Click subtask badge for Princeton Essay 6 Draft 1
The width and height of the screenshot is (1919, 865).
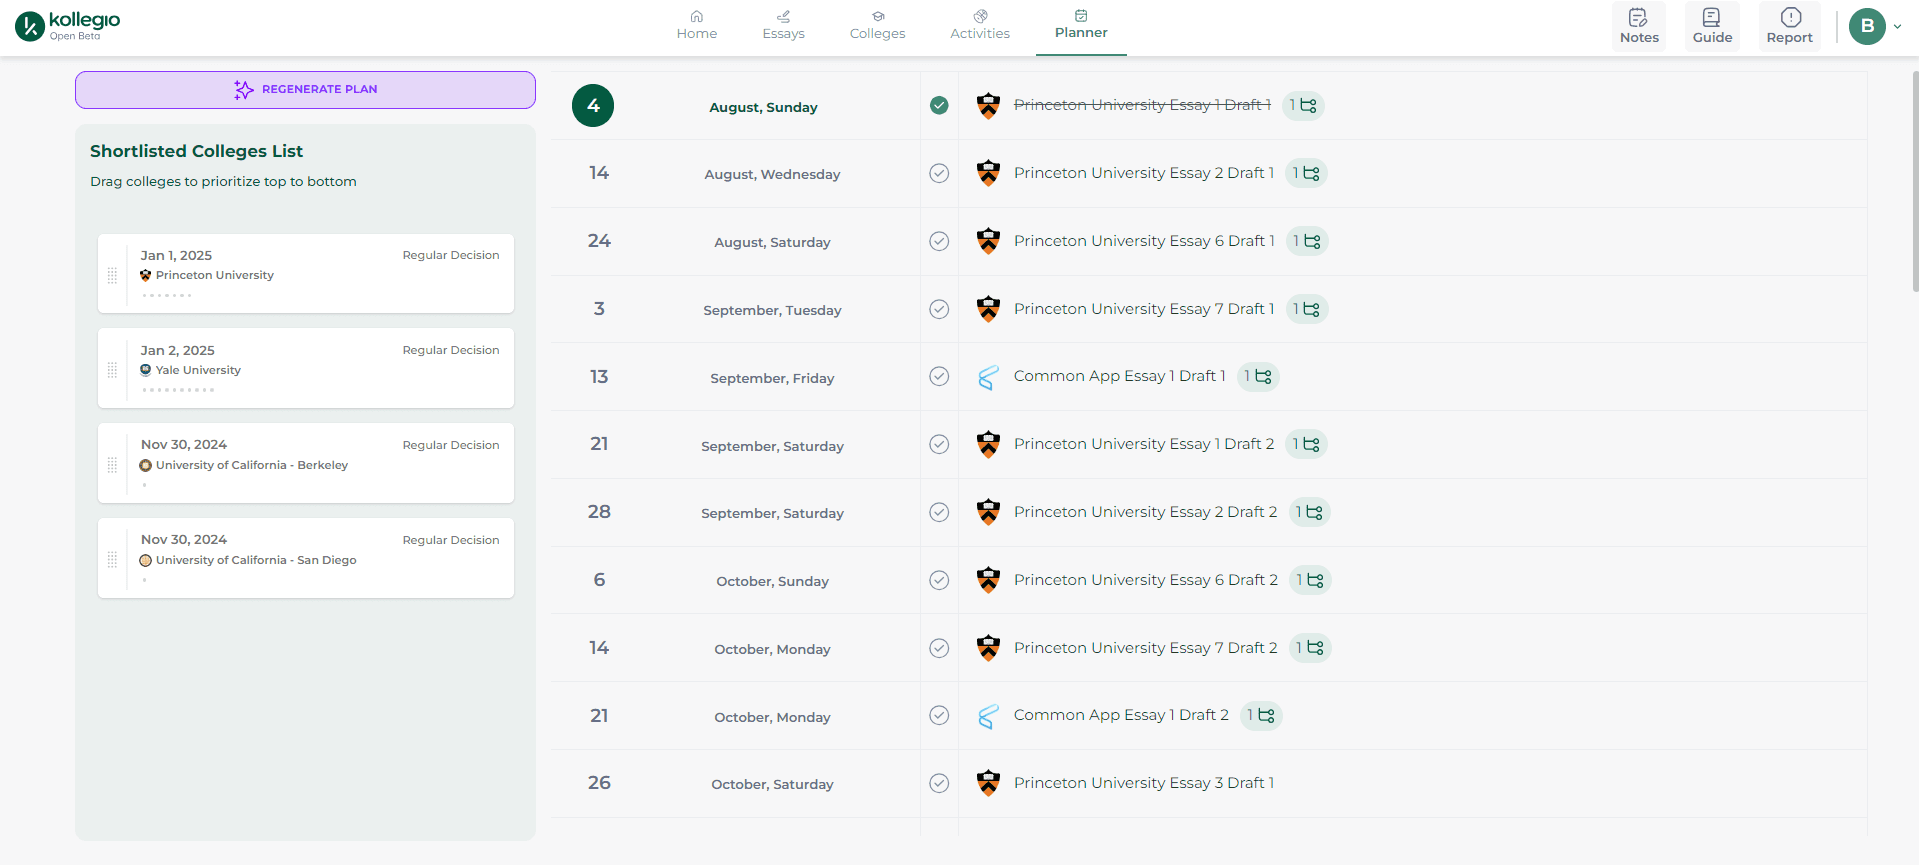(x=1307, y=241)
